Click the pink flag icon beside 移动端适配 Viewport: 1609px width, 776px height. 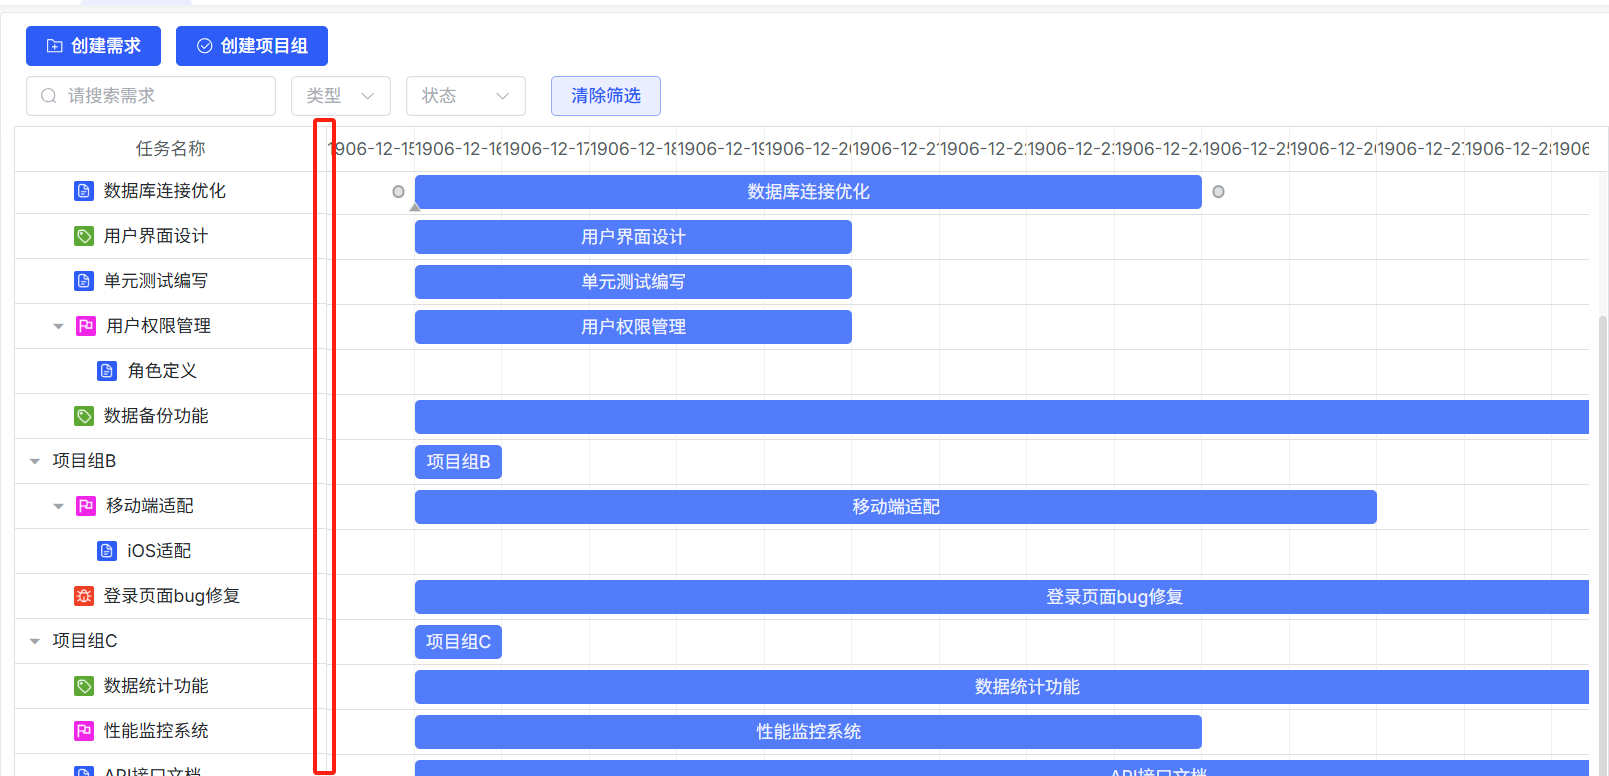(x=86, y=506)
